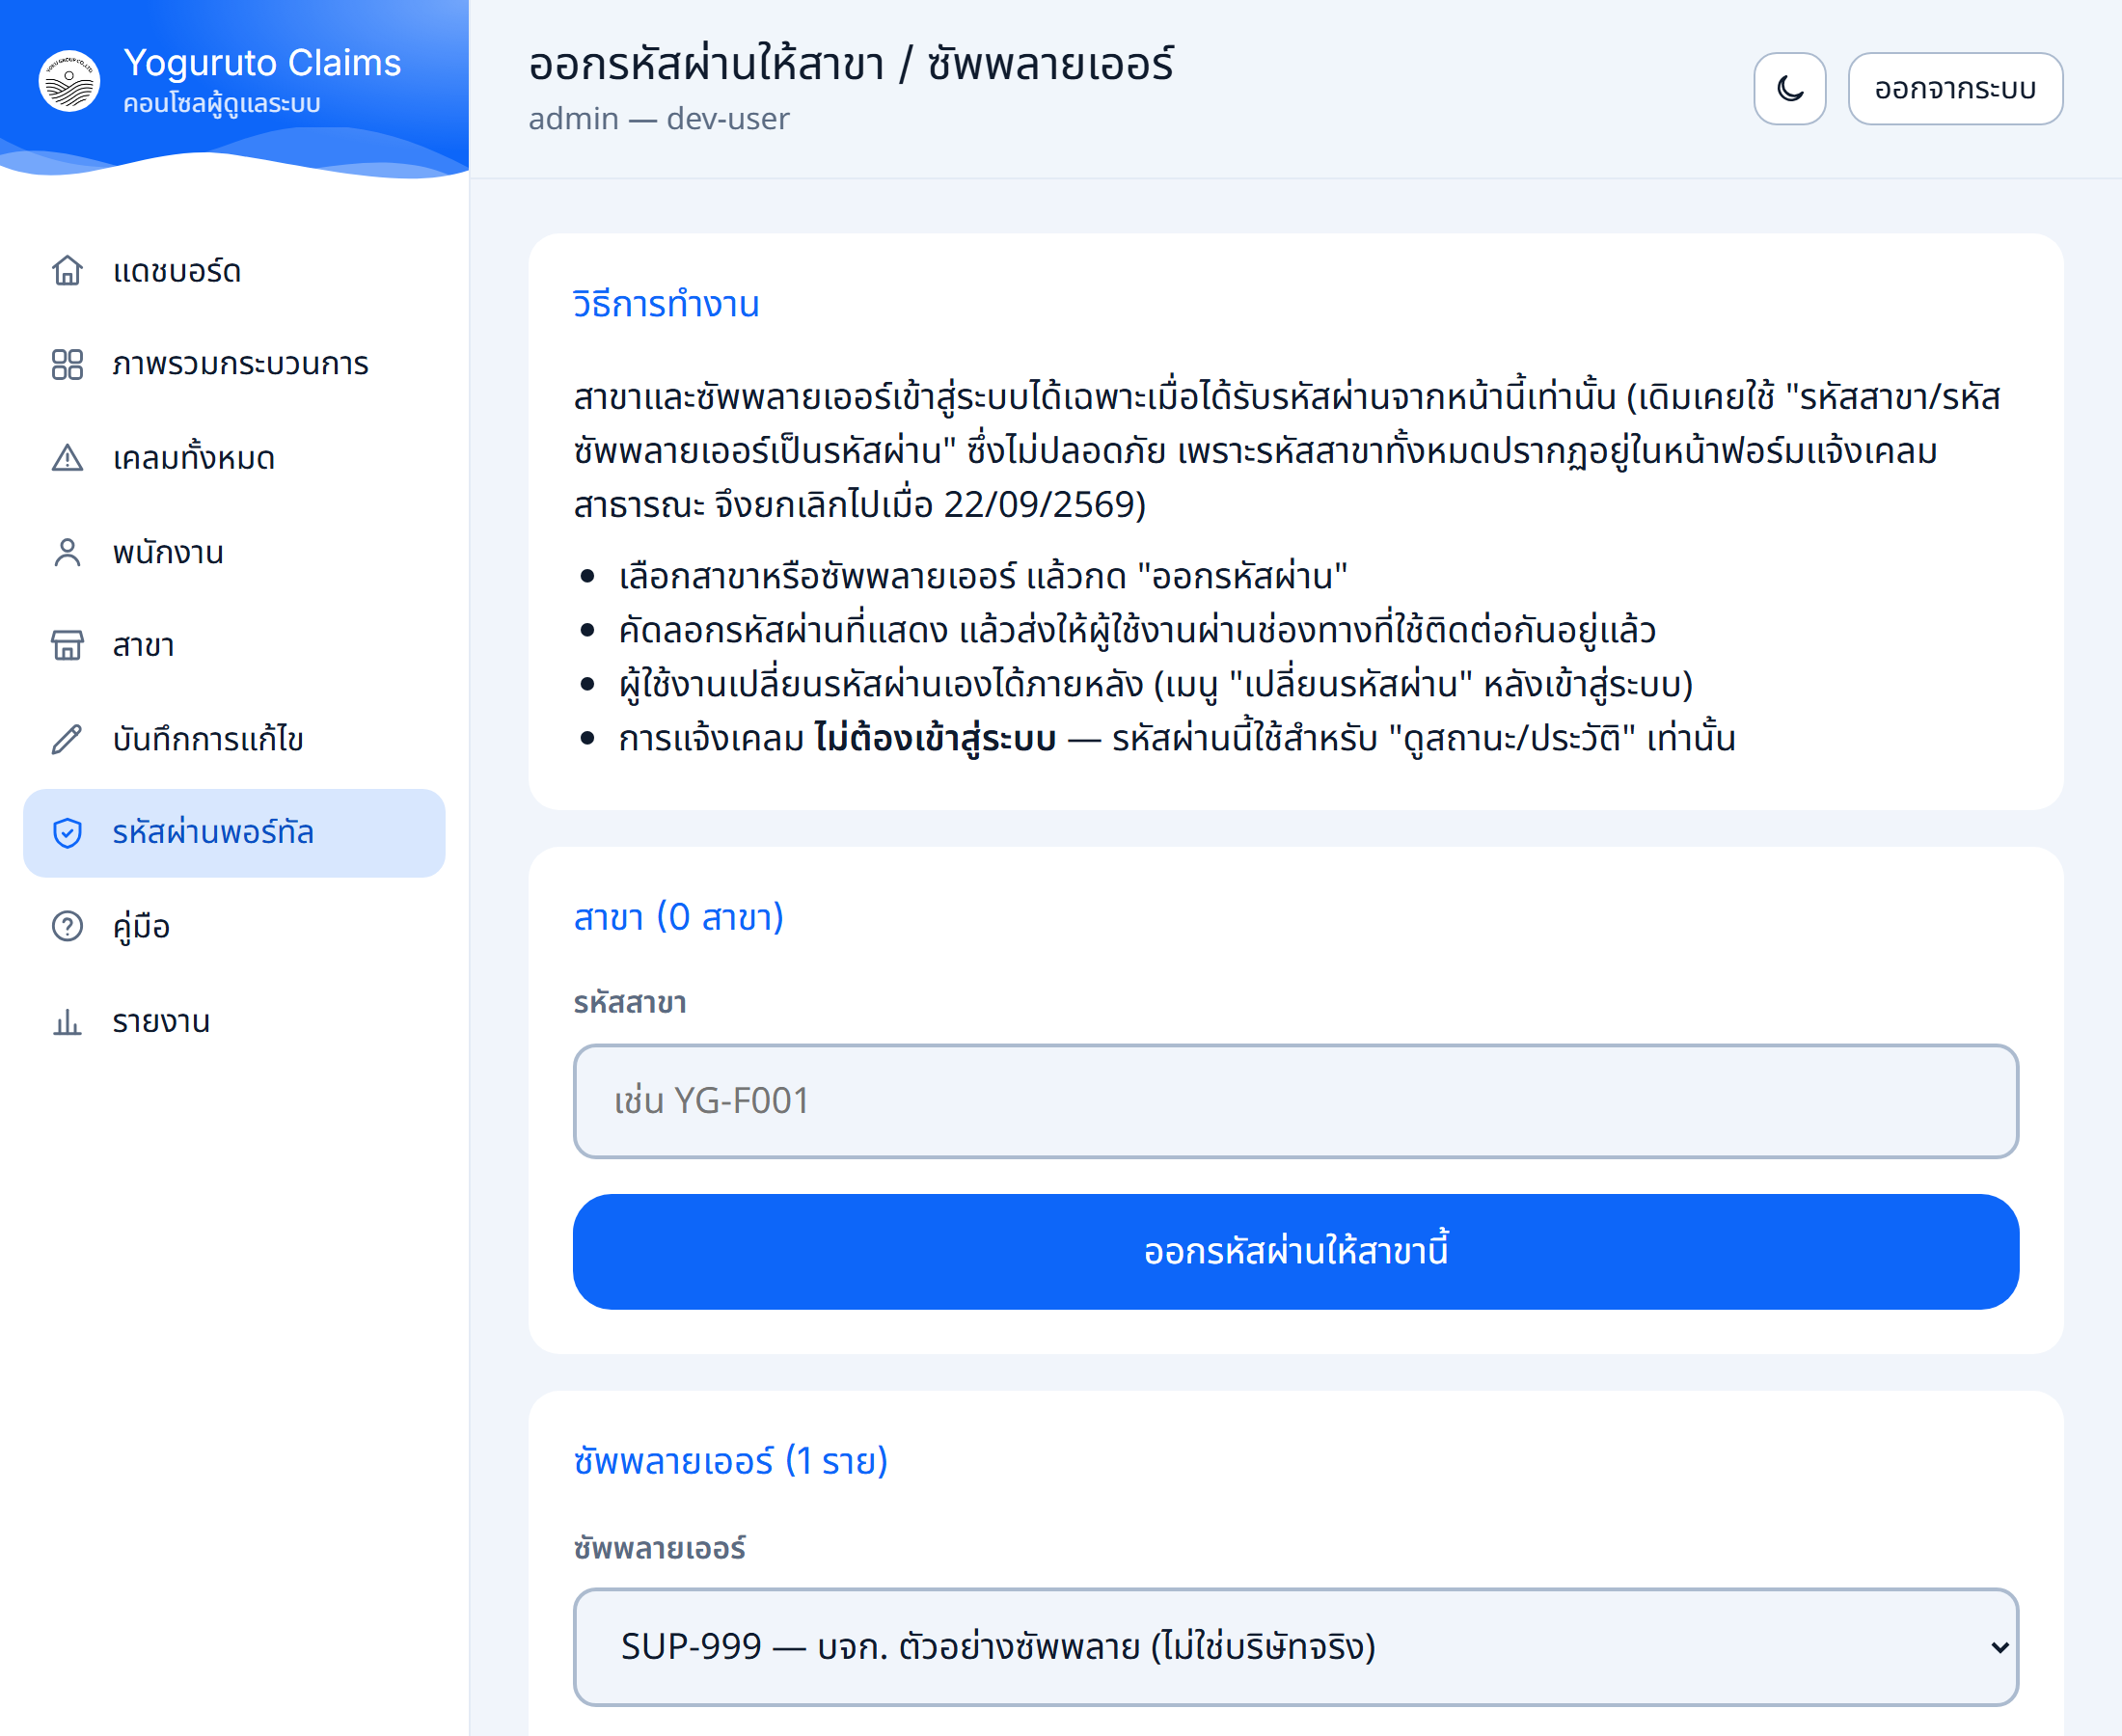Click the Yoguruto Claims title text
This screenshot has height=1736, width=2122.
pos(262,63)
